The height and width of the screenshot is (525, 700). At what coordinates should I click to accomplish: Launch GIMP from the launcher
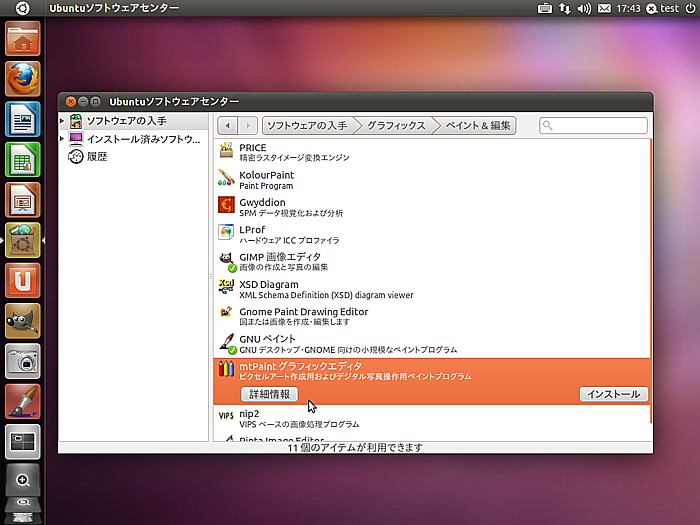click(x=23, y=321)
